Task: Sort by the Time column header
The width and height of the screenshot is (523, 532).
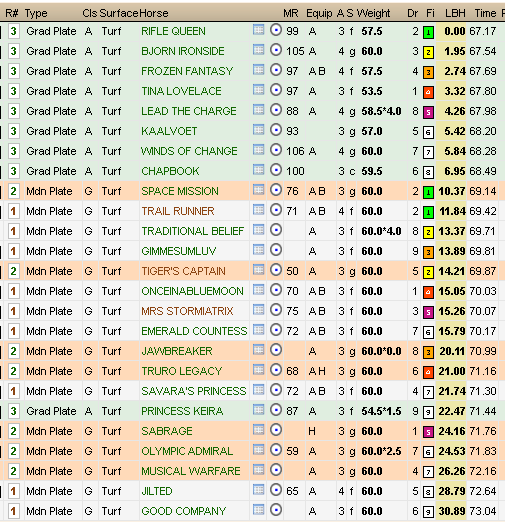Action: 485,13
